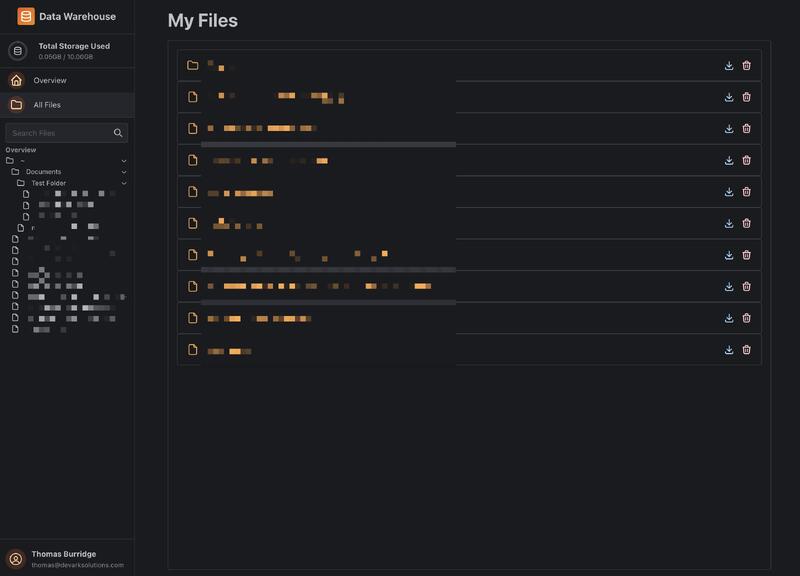The width and height of the screenshot is (800, 576).
Task: Select Documents folder in the tree
Action: (x=43, y=172)
